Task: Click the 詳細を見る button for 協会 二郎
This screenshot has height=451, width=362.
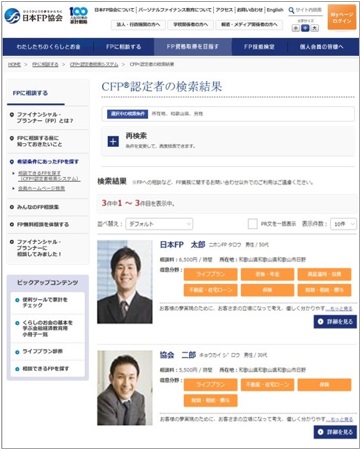Action: [335, 432]
